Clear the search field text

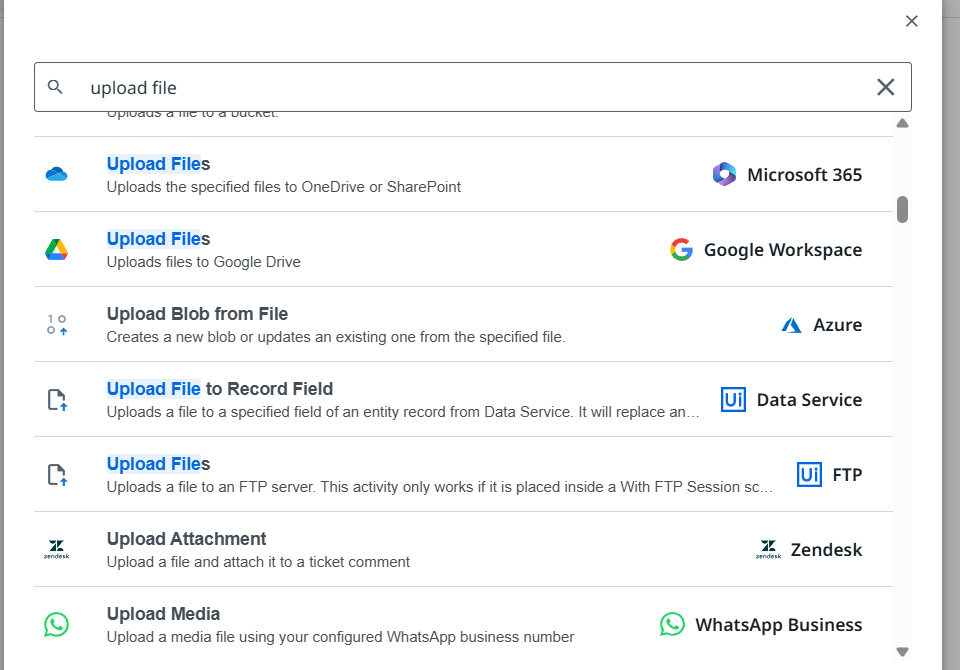885,87
